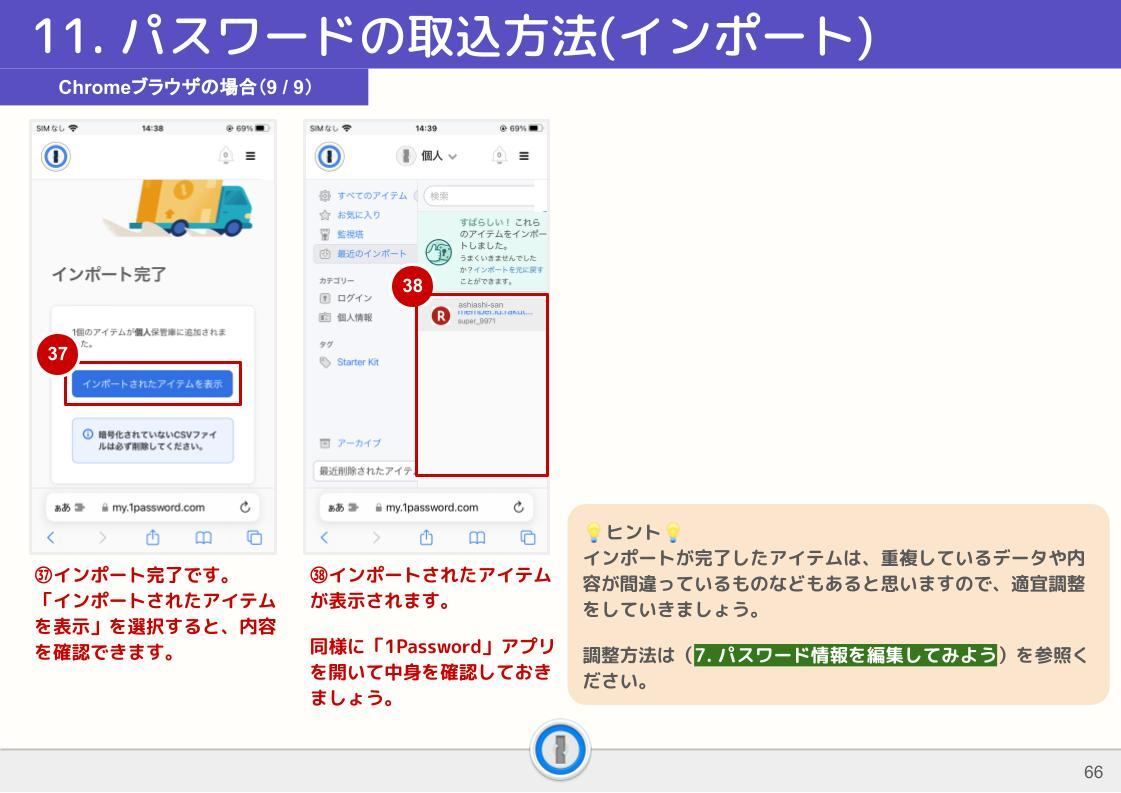Tap the Share icon on the 14:38 screen
The image size is (1121, 793).
pos(152,536)
